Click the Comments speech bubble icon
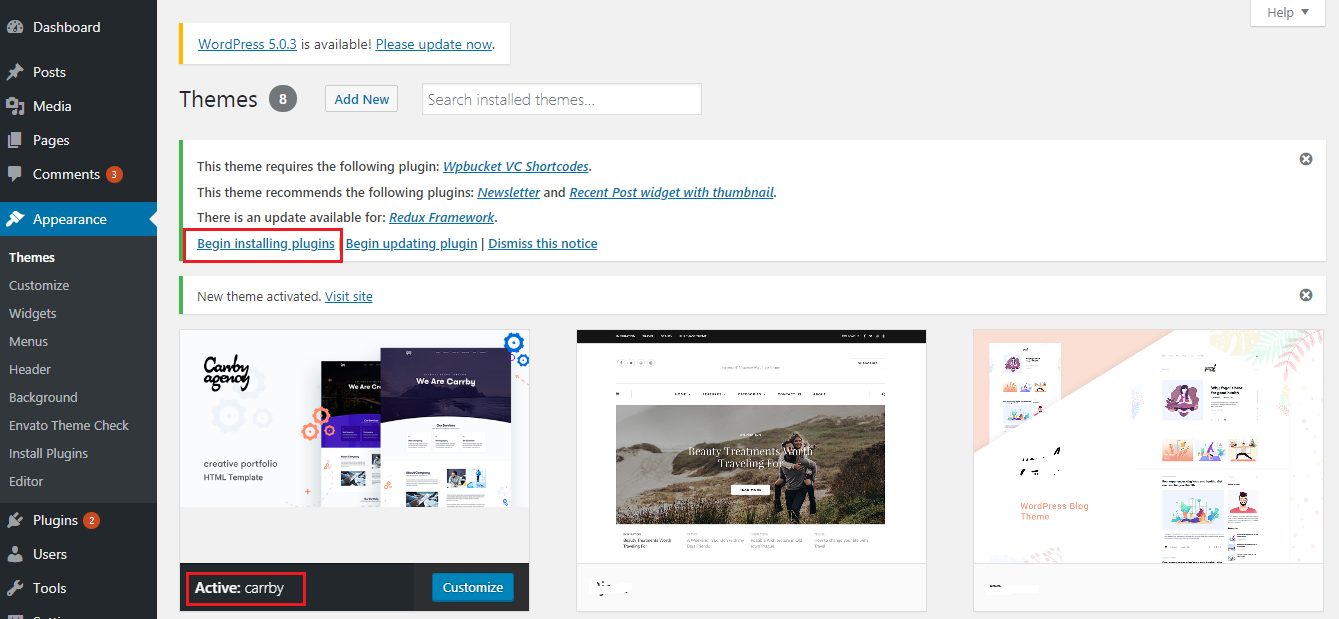Viewport: 1339px width, 619px height. click(15, 174)
